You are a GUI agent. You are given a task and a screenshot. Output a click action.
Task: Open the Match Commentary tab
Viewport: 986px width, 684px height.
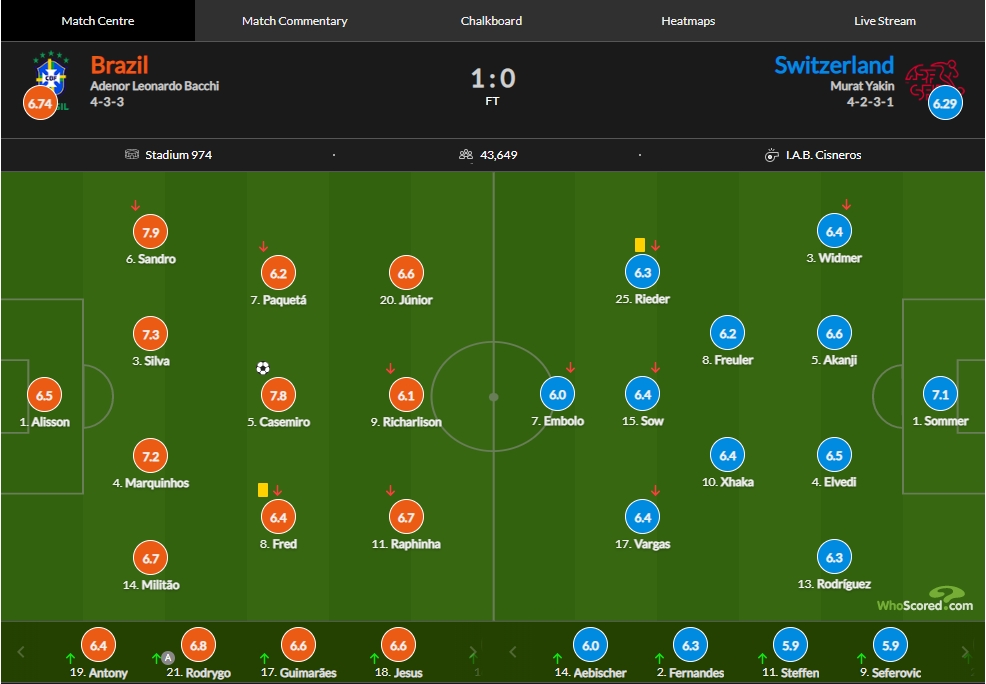click(294, 21)
